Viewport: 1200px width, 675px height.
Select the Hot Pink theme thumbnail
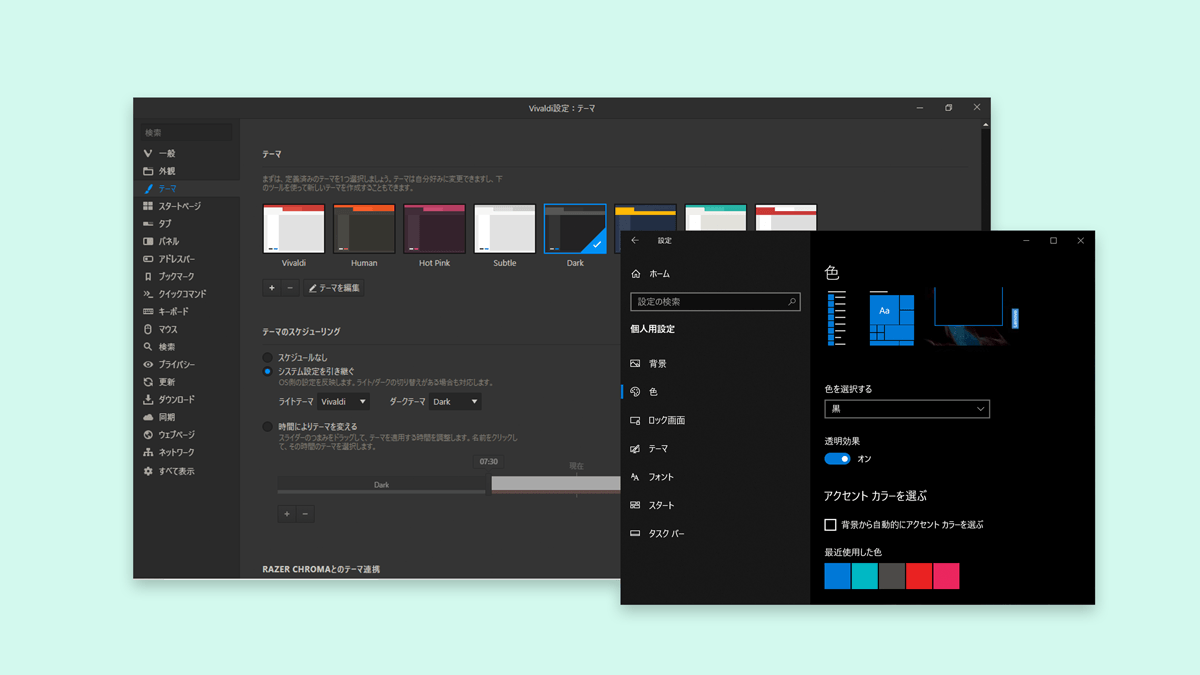(x=434, y=229)
